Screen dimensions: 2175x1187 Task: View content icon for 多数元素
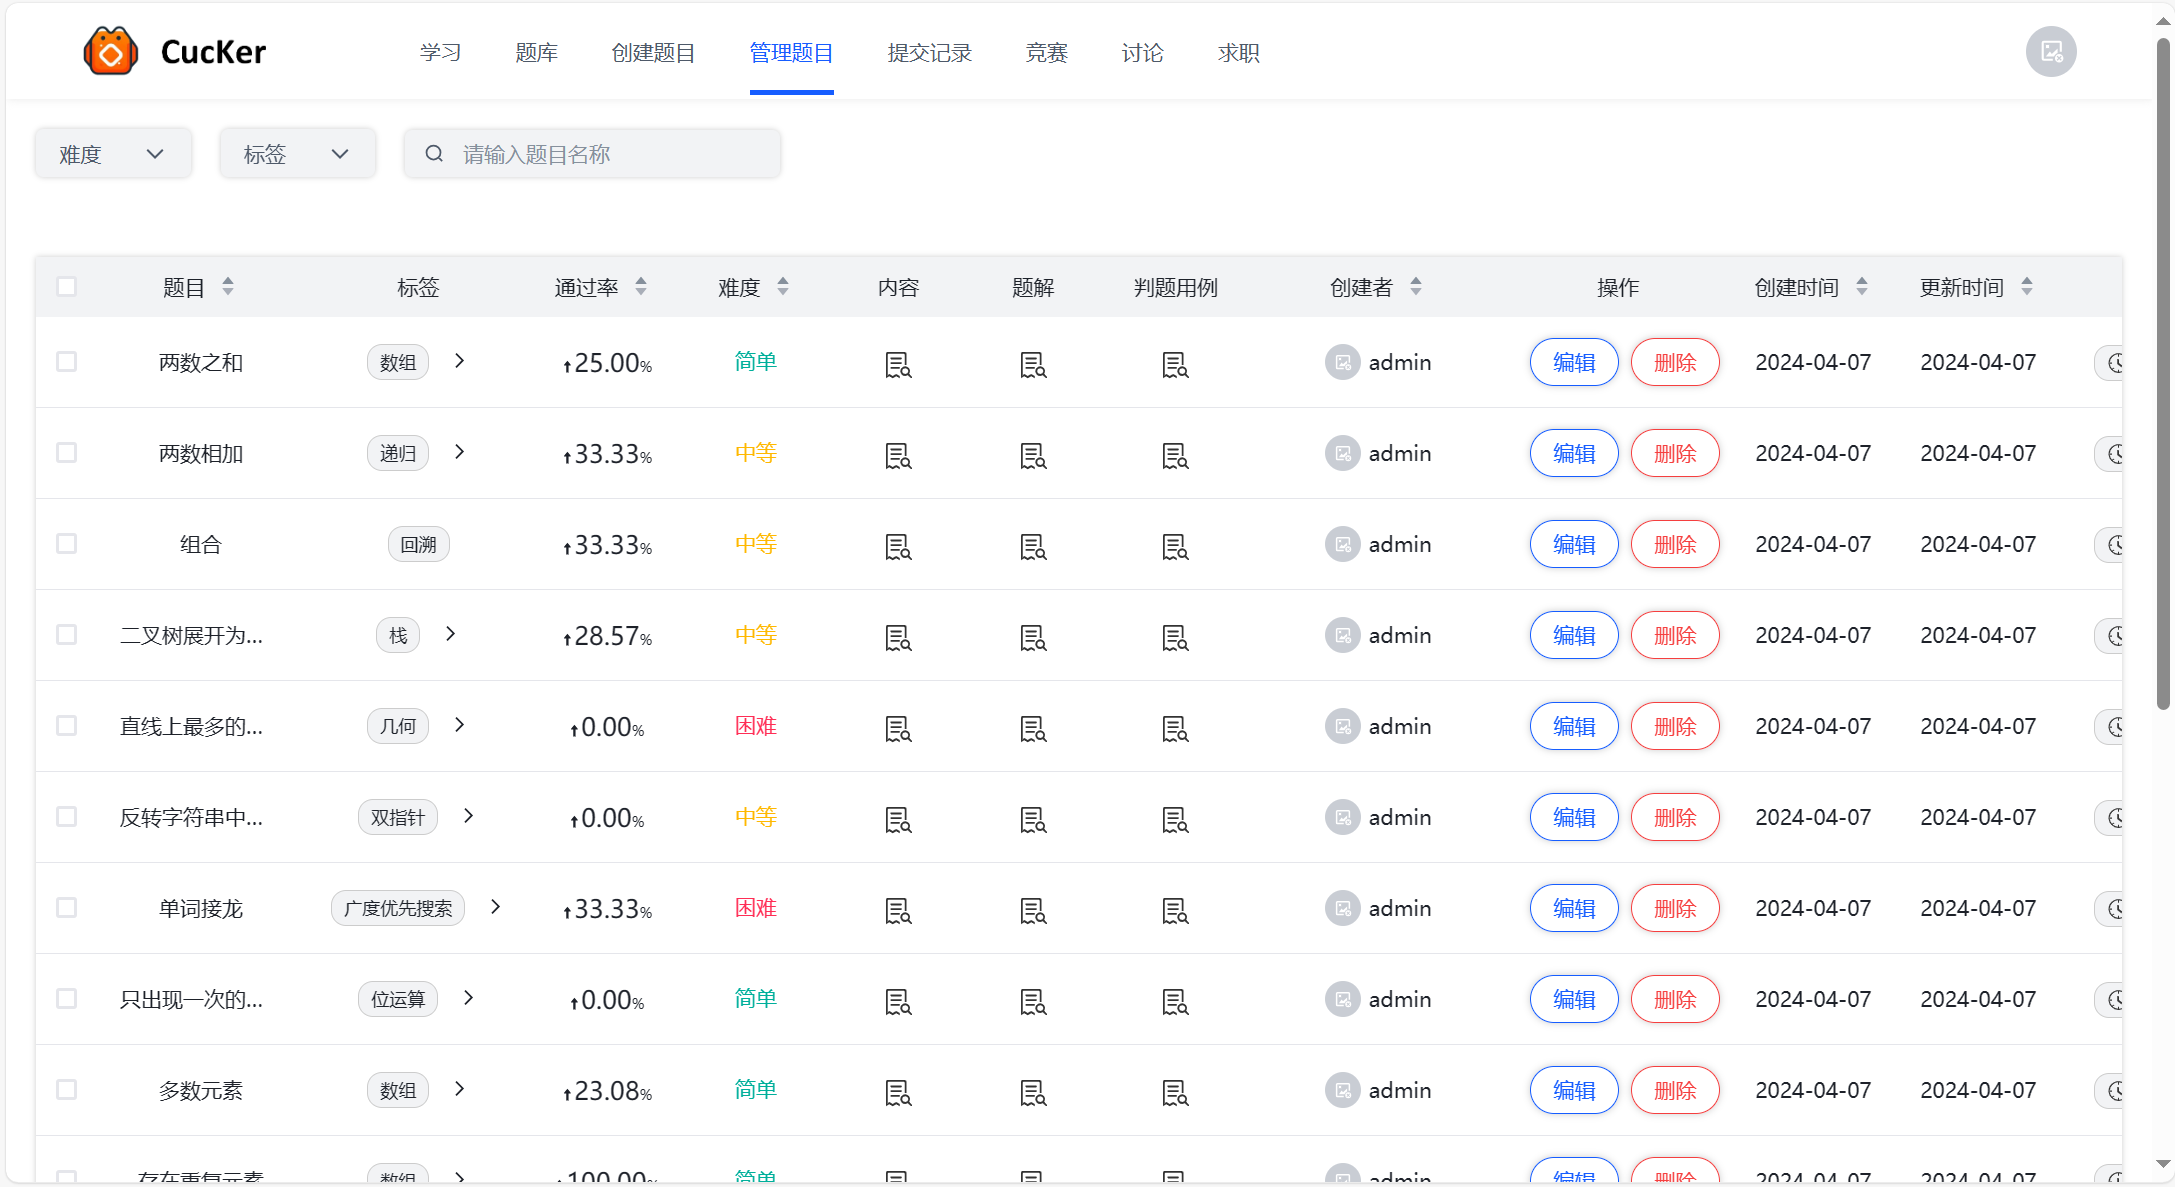pyautogui.click(x=898, y=1092)
